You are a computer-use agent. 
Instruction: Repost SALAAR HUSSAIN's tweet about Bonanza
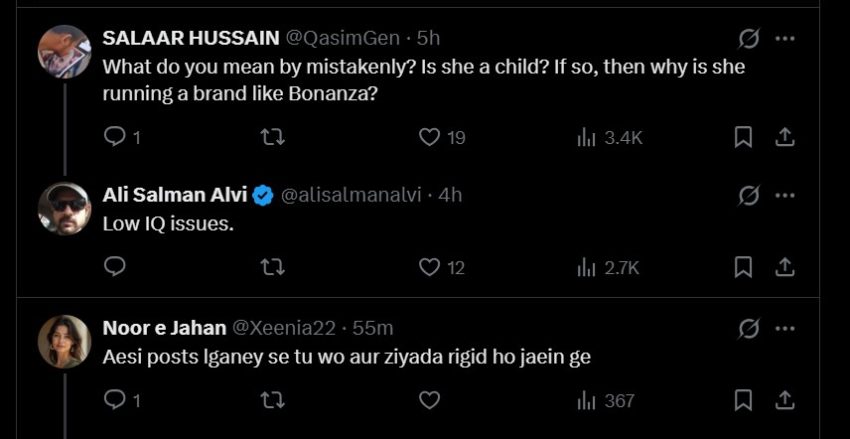(272, 137)
